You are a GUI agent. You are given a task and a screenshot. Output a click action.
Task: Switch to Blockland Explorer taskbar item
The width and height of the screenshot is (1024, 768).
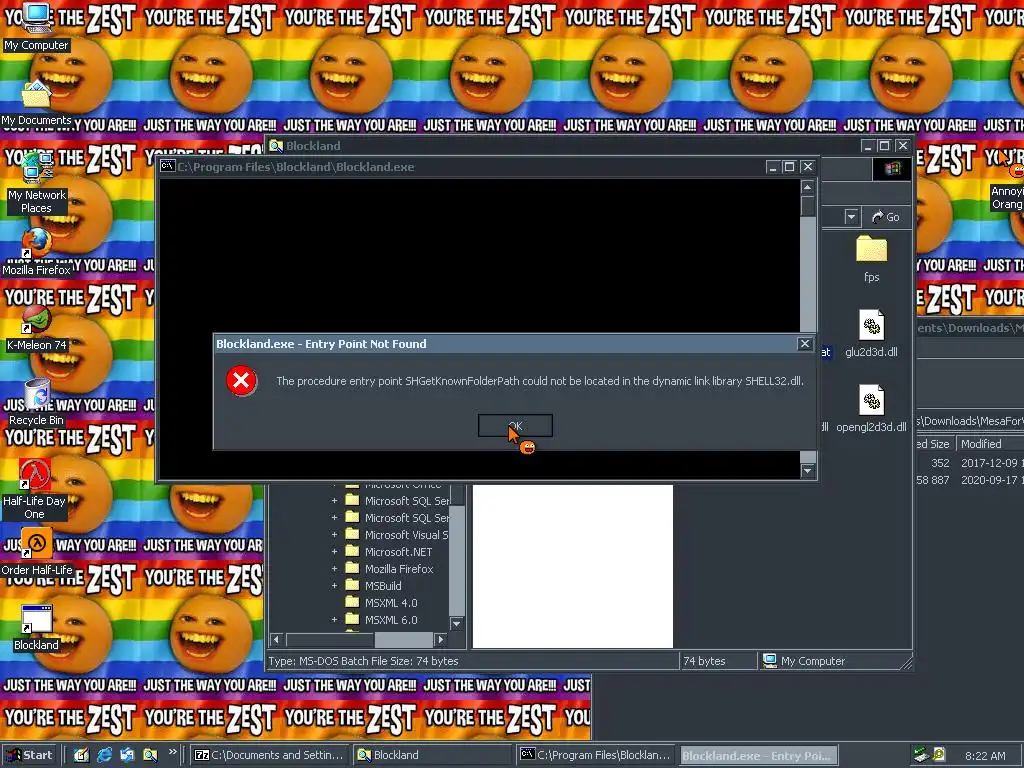[432, 755]
